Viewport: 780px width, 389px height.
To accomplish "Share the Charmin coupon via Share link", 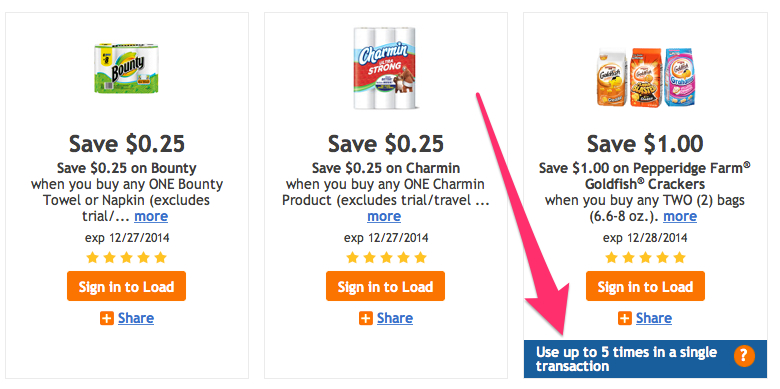I will coord(395,318).
